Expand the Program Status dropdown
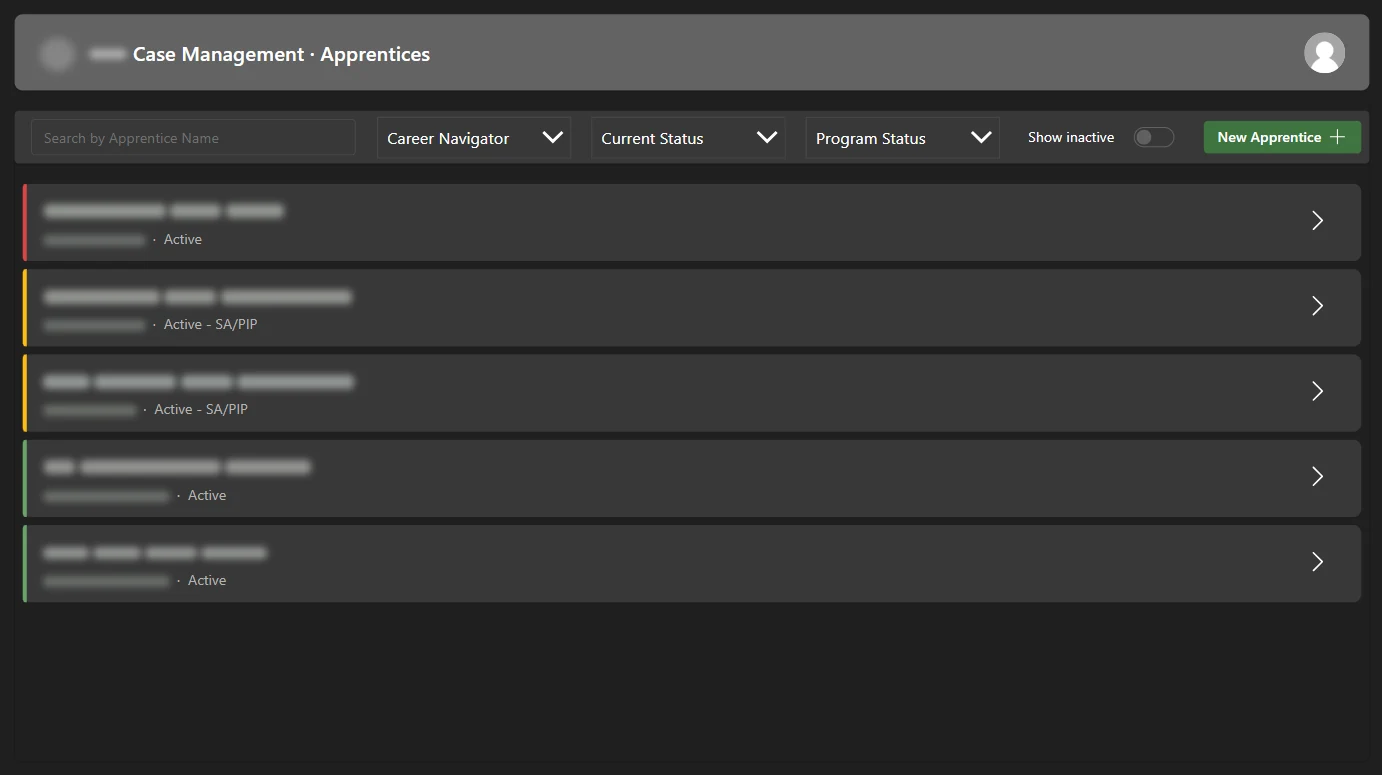 902,138
